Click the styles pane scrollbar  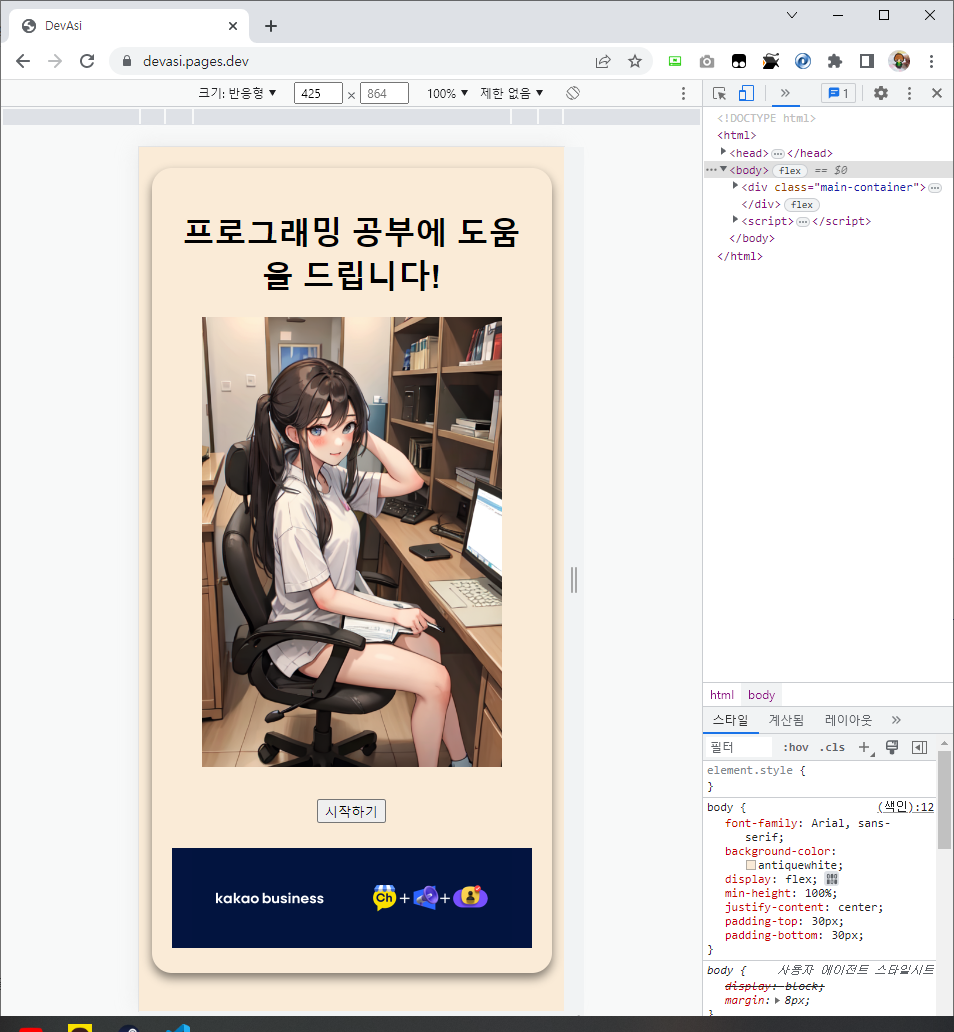pyautogui.click(x=945, y=800)
